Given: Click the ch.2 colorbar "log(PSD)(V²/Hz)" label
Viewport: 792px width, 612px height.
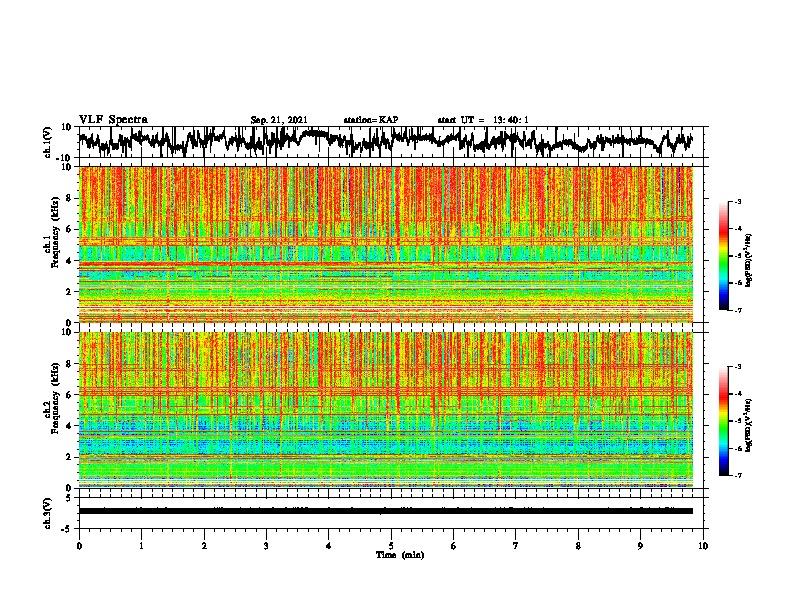Looking at the screenshot, I should (x=749, y=425).
